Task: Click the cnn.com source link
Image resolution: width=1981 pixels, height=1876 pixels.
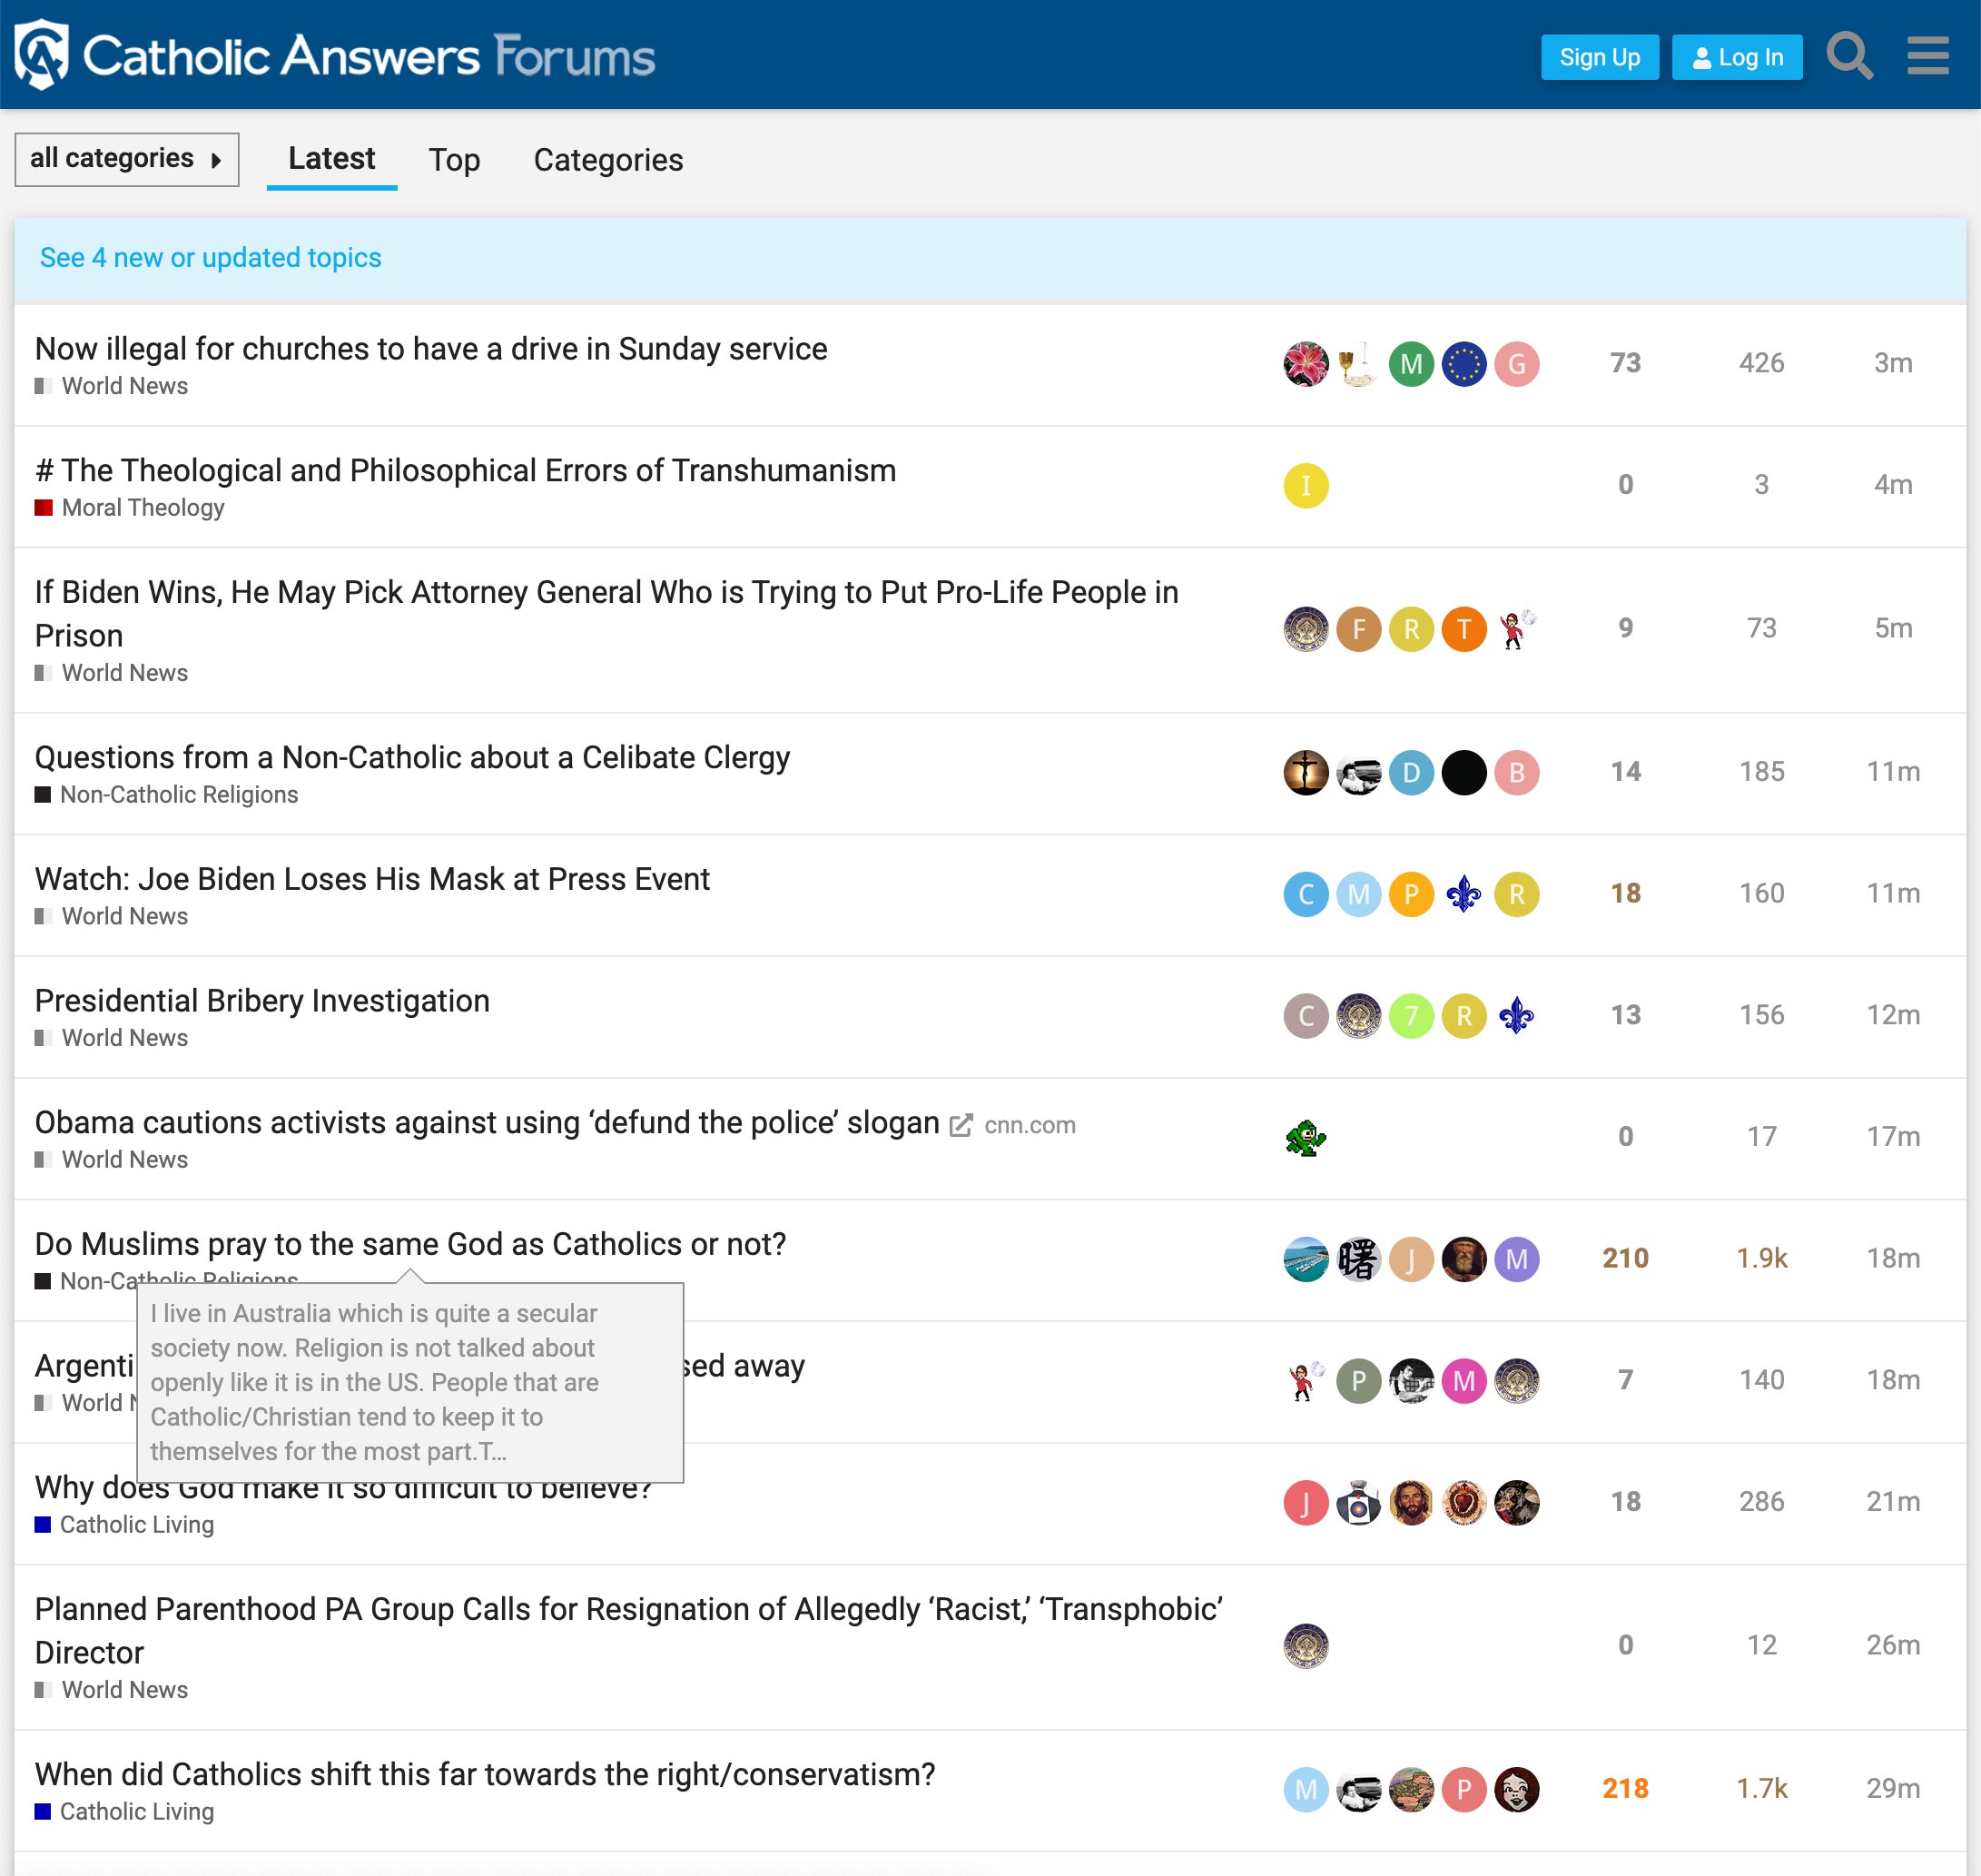Action: 1030,1125
